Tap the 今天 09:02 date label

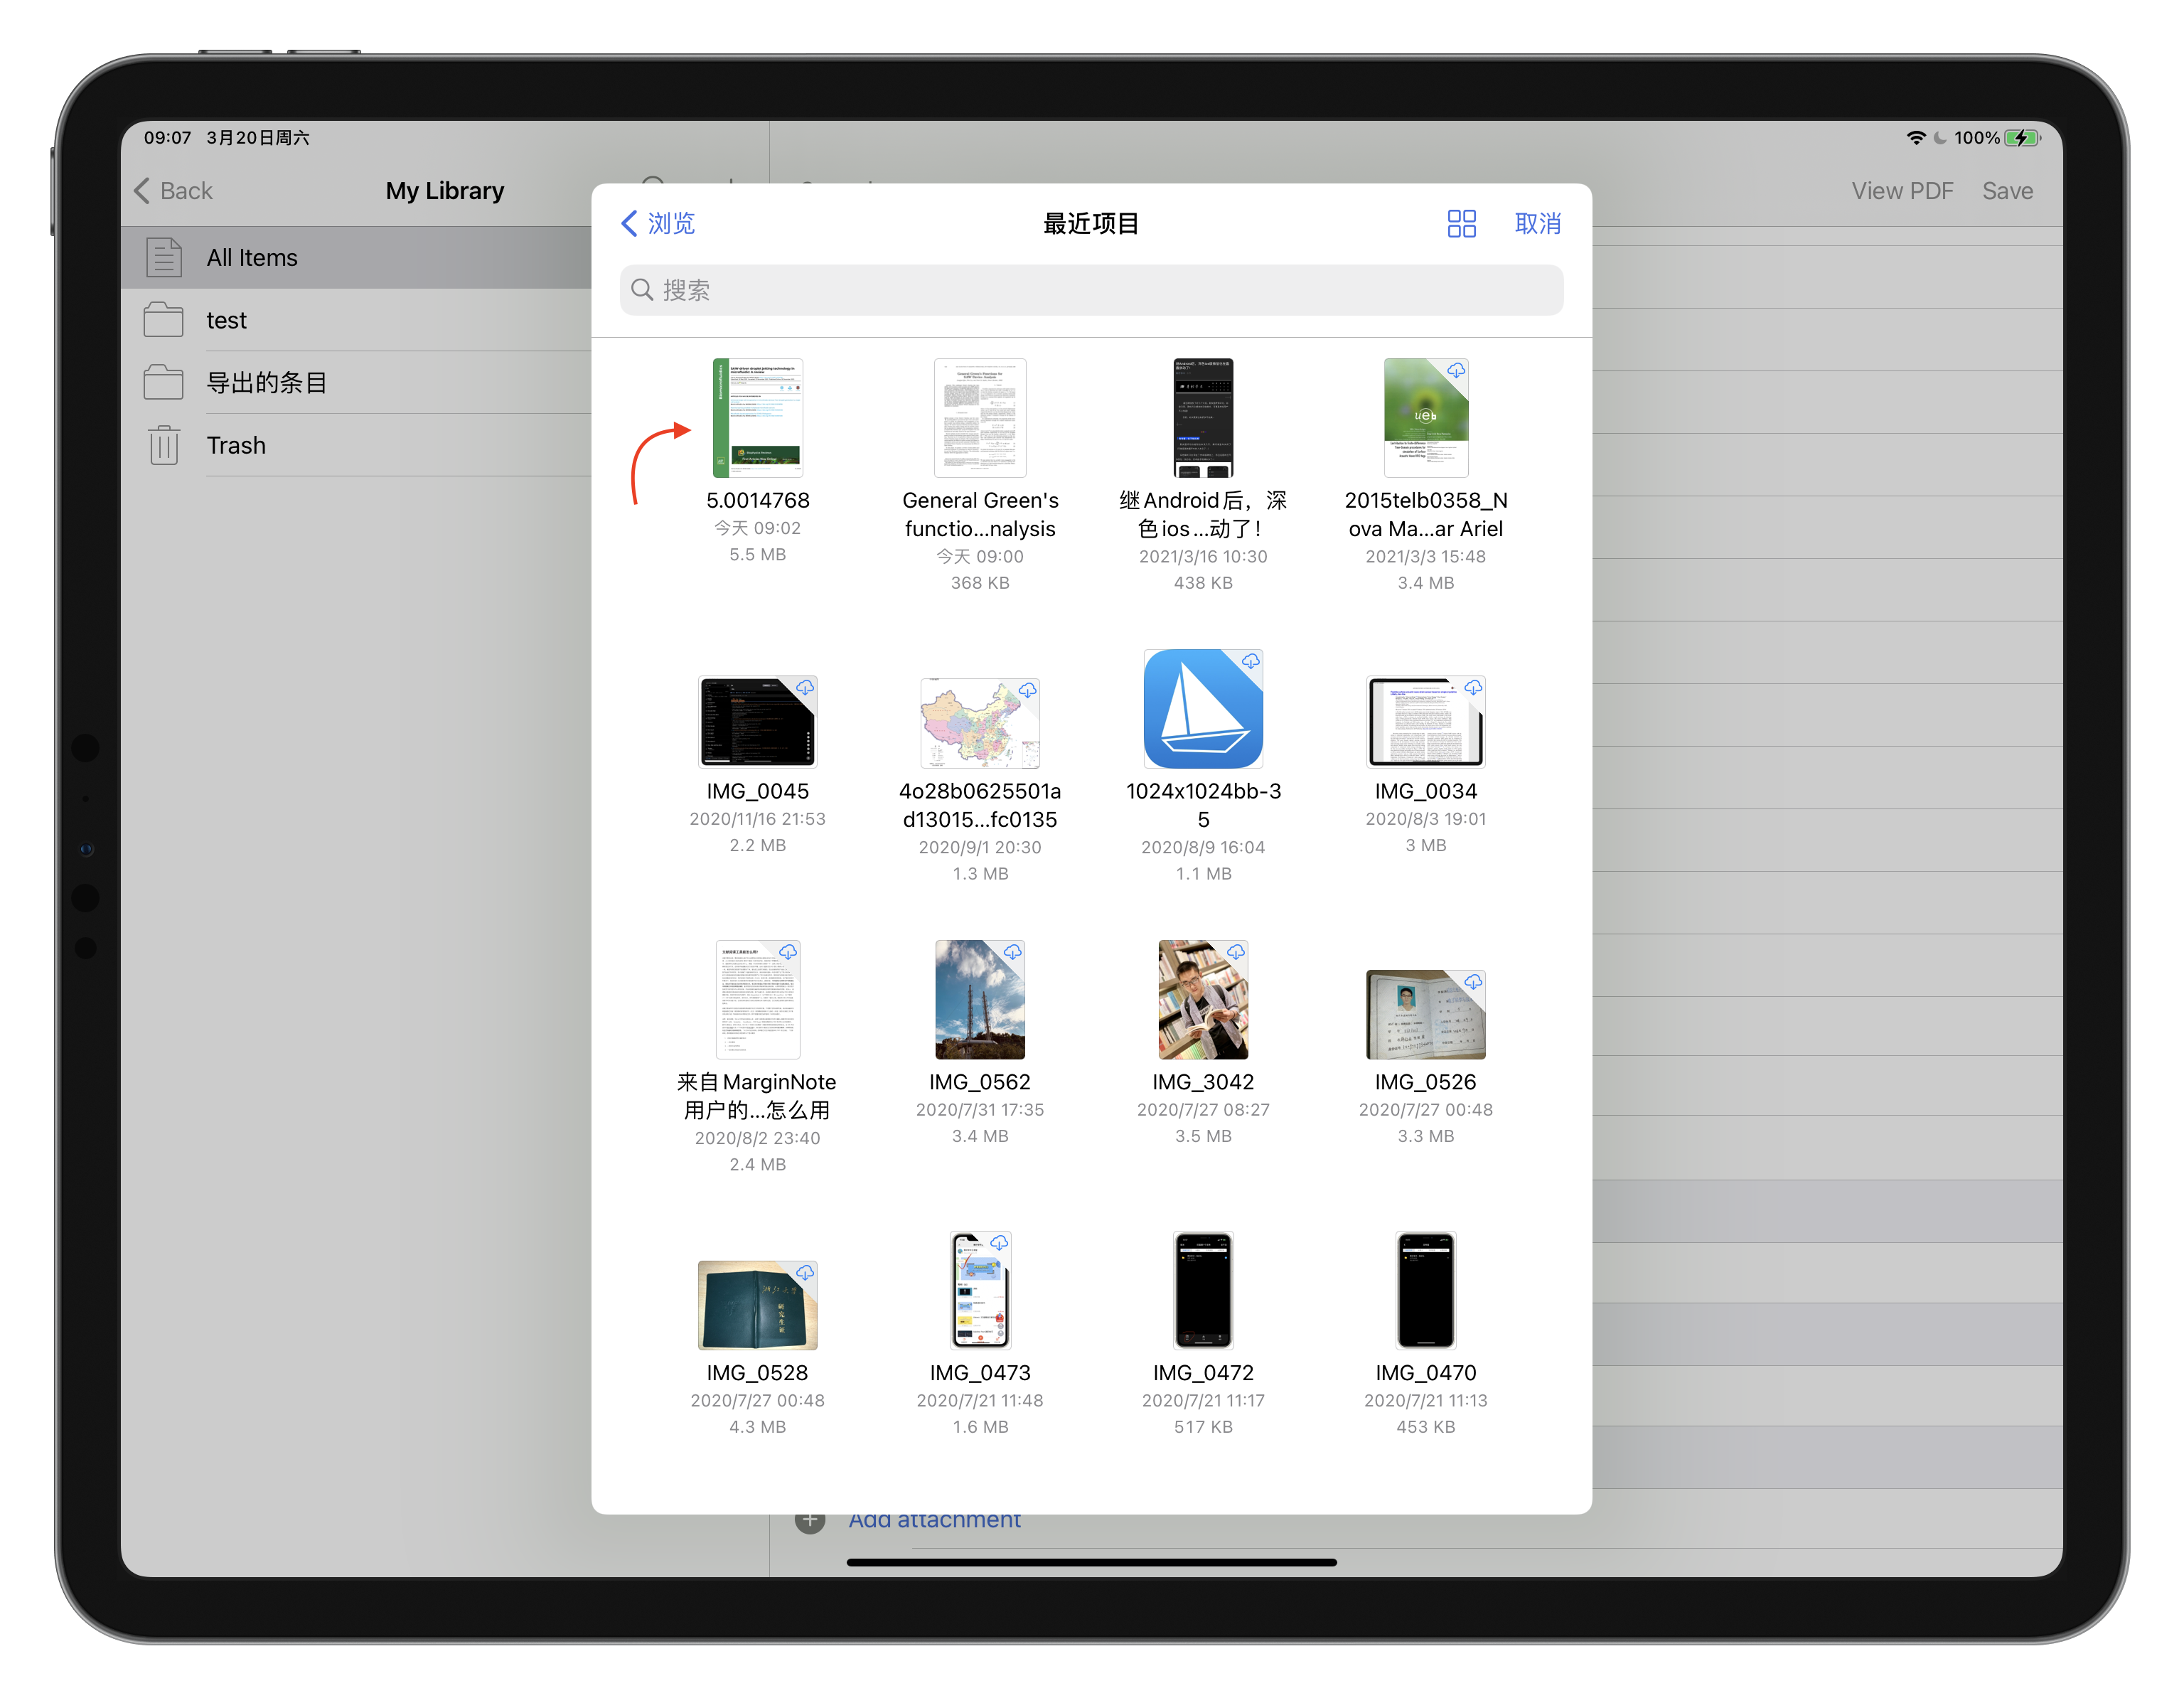tap(757, 528)
